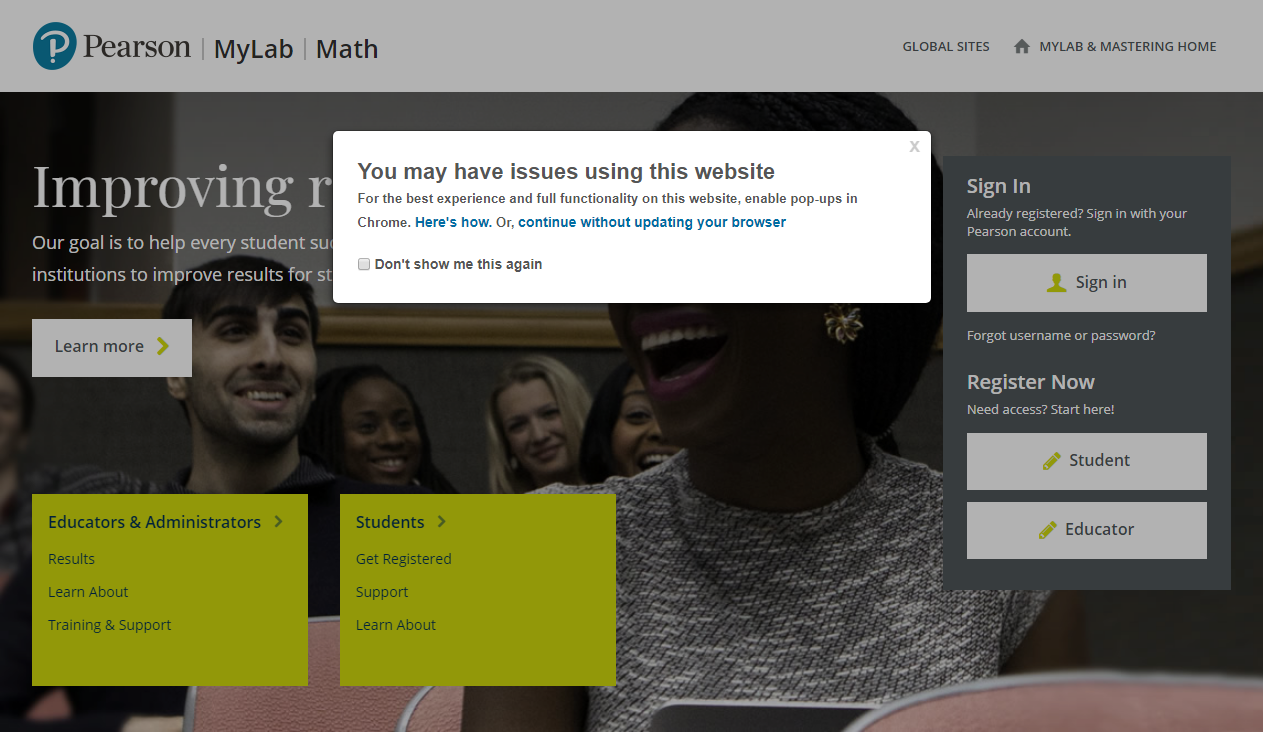Click the green arrow on Learn more

pos(163,347)
